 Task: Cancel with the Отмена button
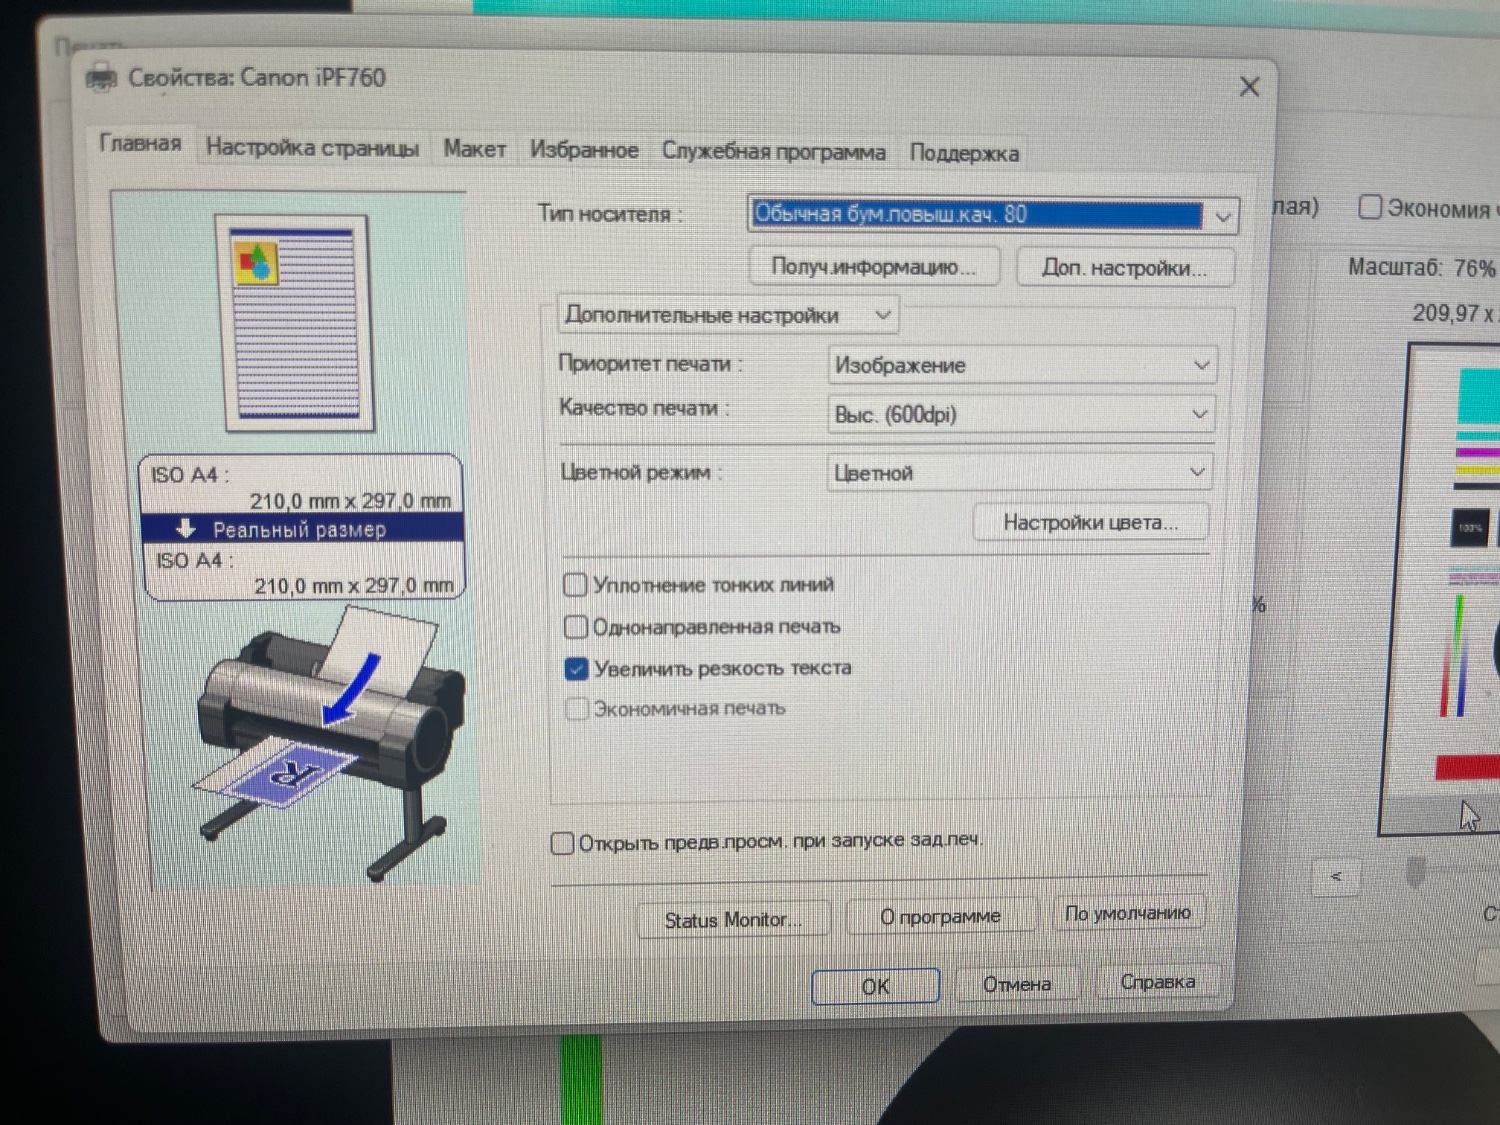point(1016,984)
